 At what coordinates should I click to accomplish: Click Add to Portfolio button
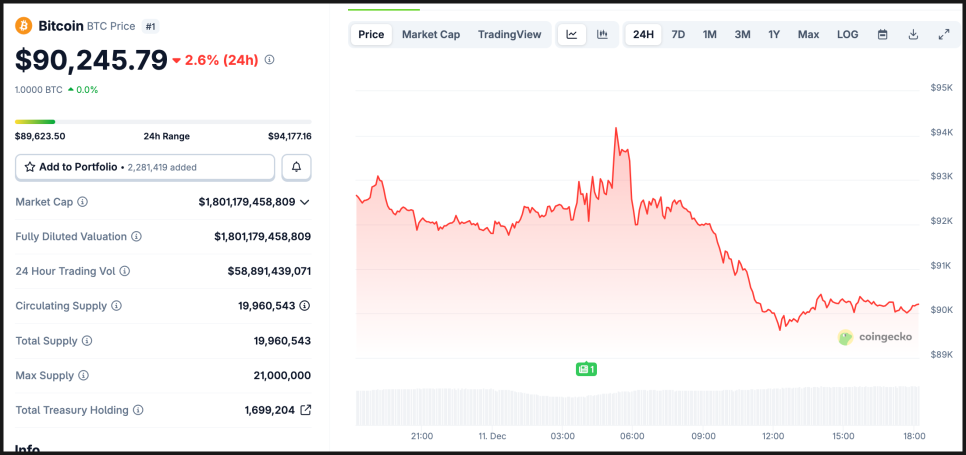(145, 167)
